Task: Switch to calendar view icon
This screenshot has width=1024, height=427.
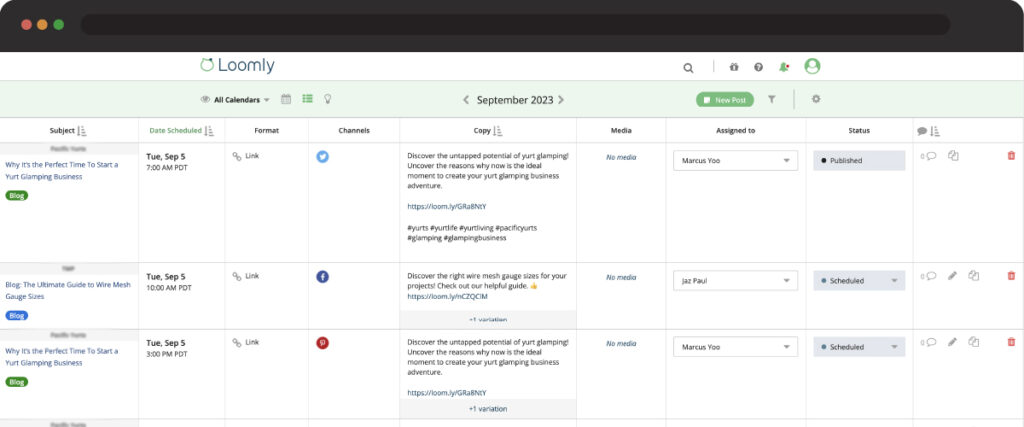Action: click(x=286, y=99)
